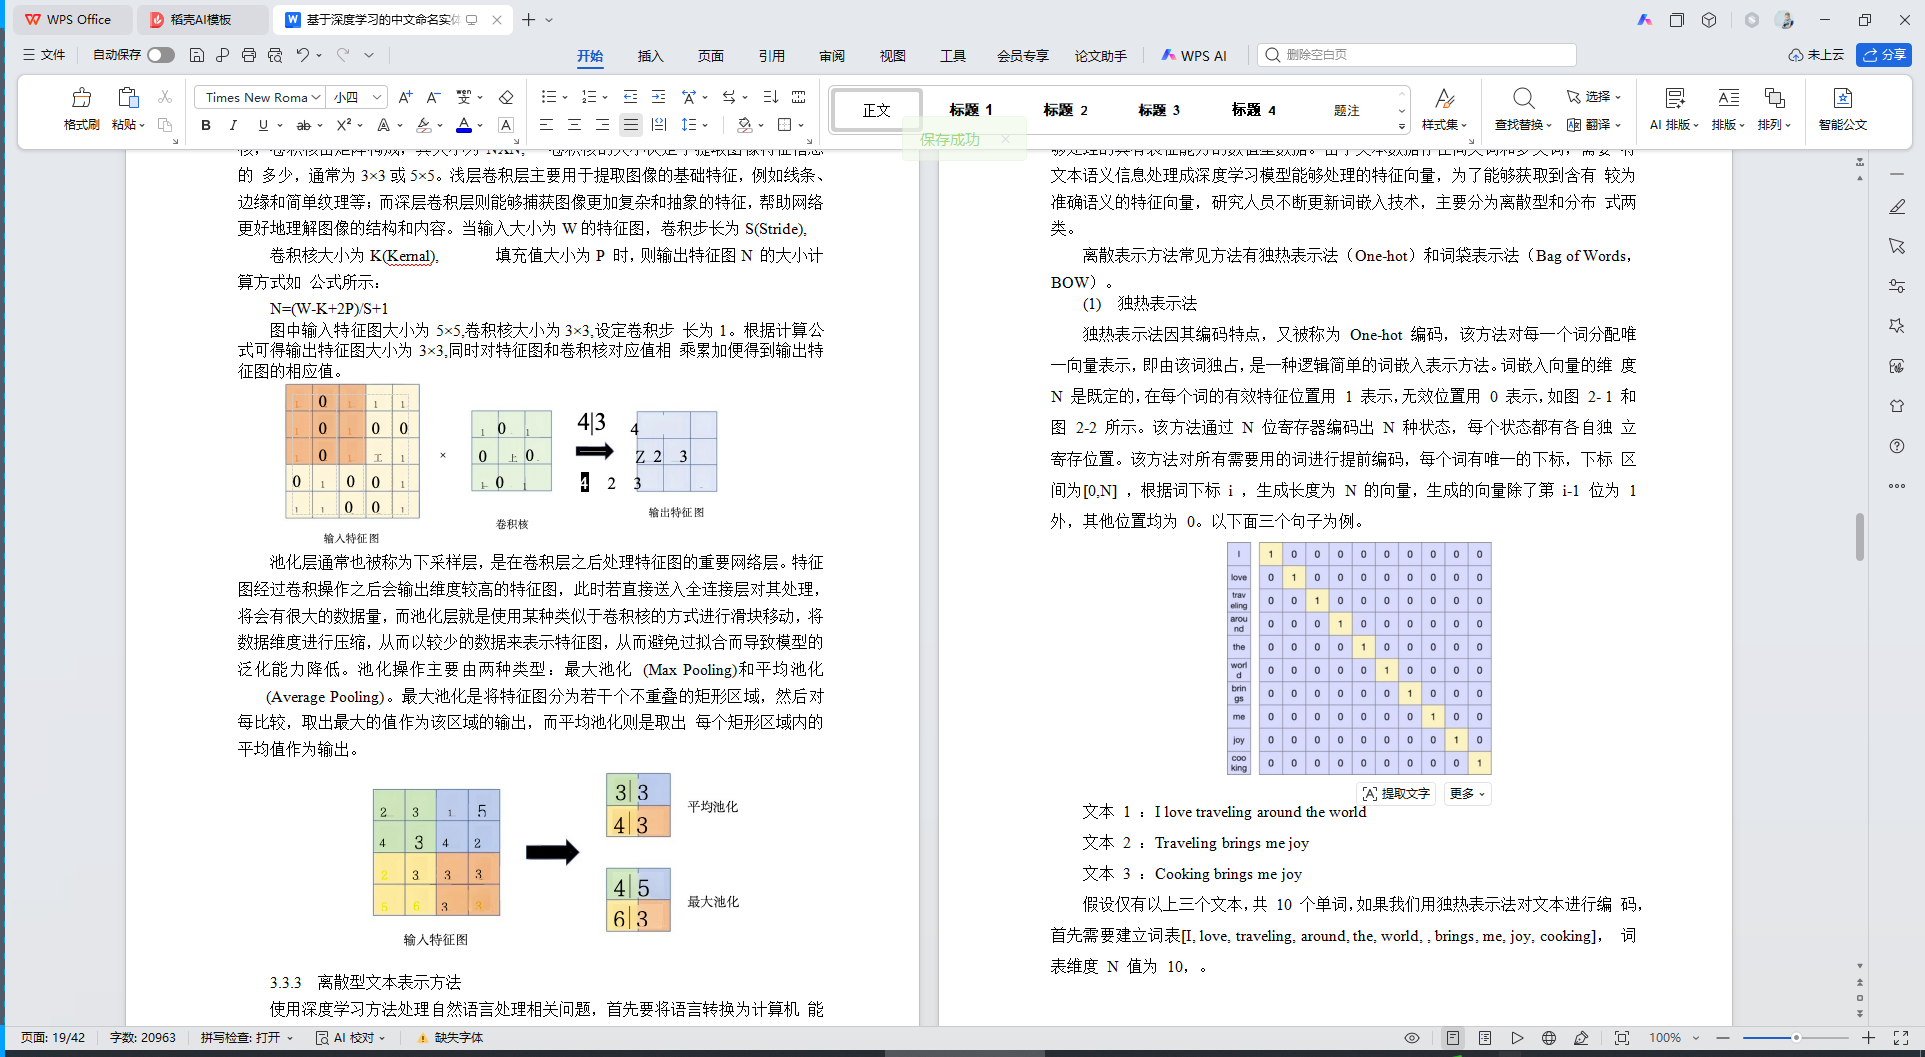Toggle page layout view in status bar
Screen dimensions: 1925x1057
click(1453, 1038)
